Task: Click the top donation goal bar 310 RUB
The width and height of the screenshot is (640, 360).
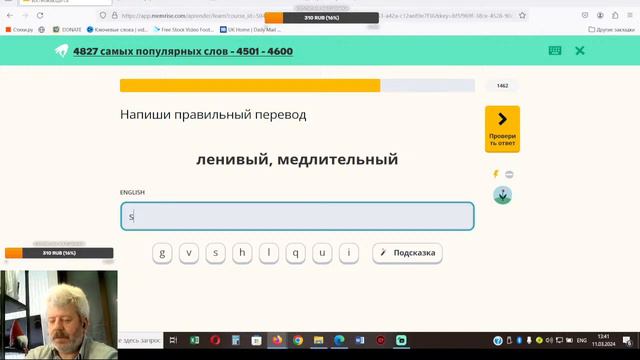Action: (322, 18)
